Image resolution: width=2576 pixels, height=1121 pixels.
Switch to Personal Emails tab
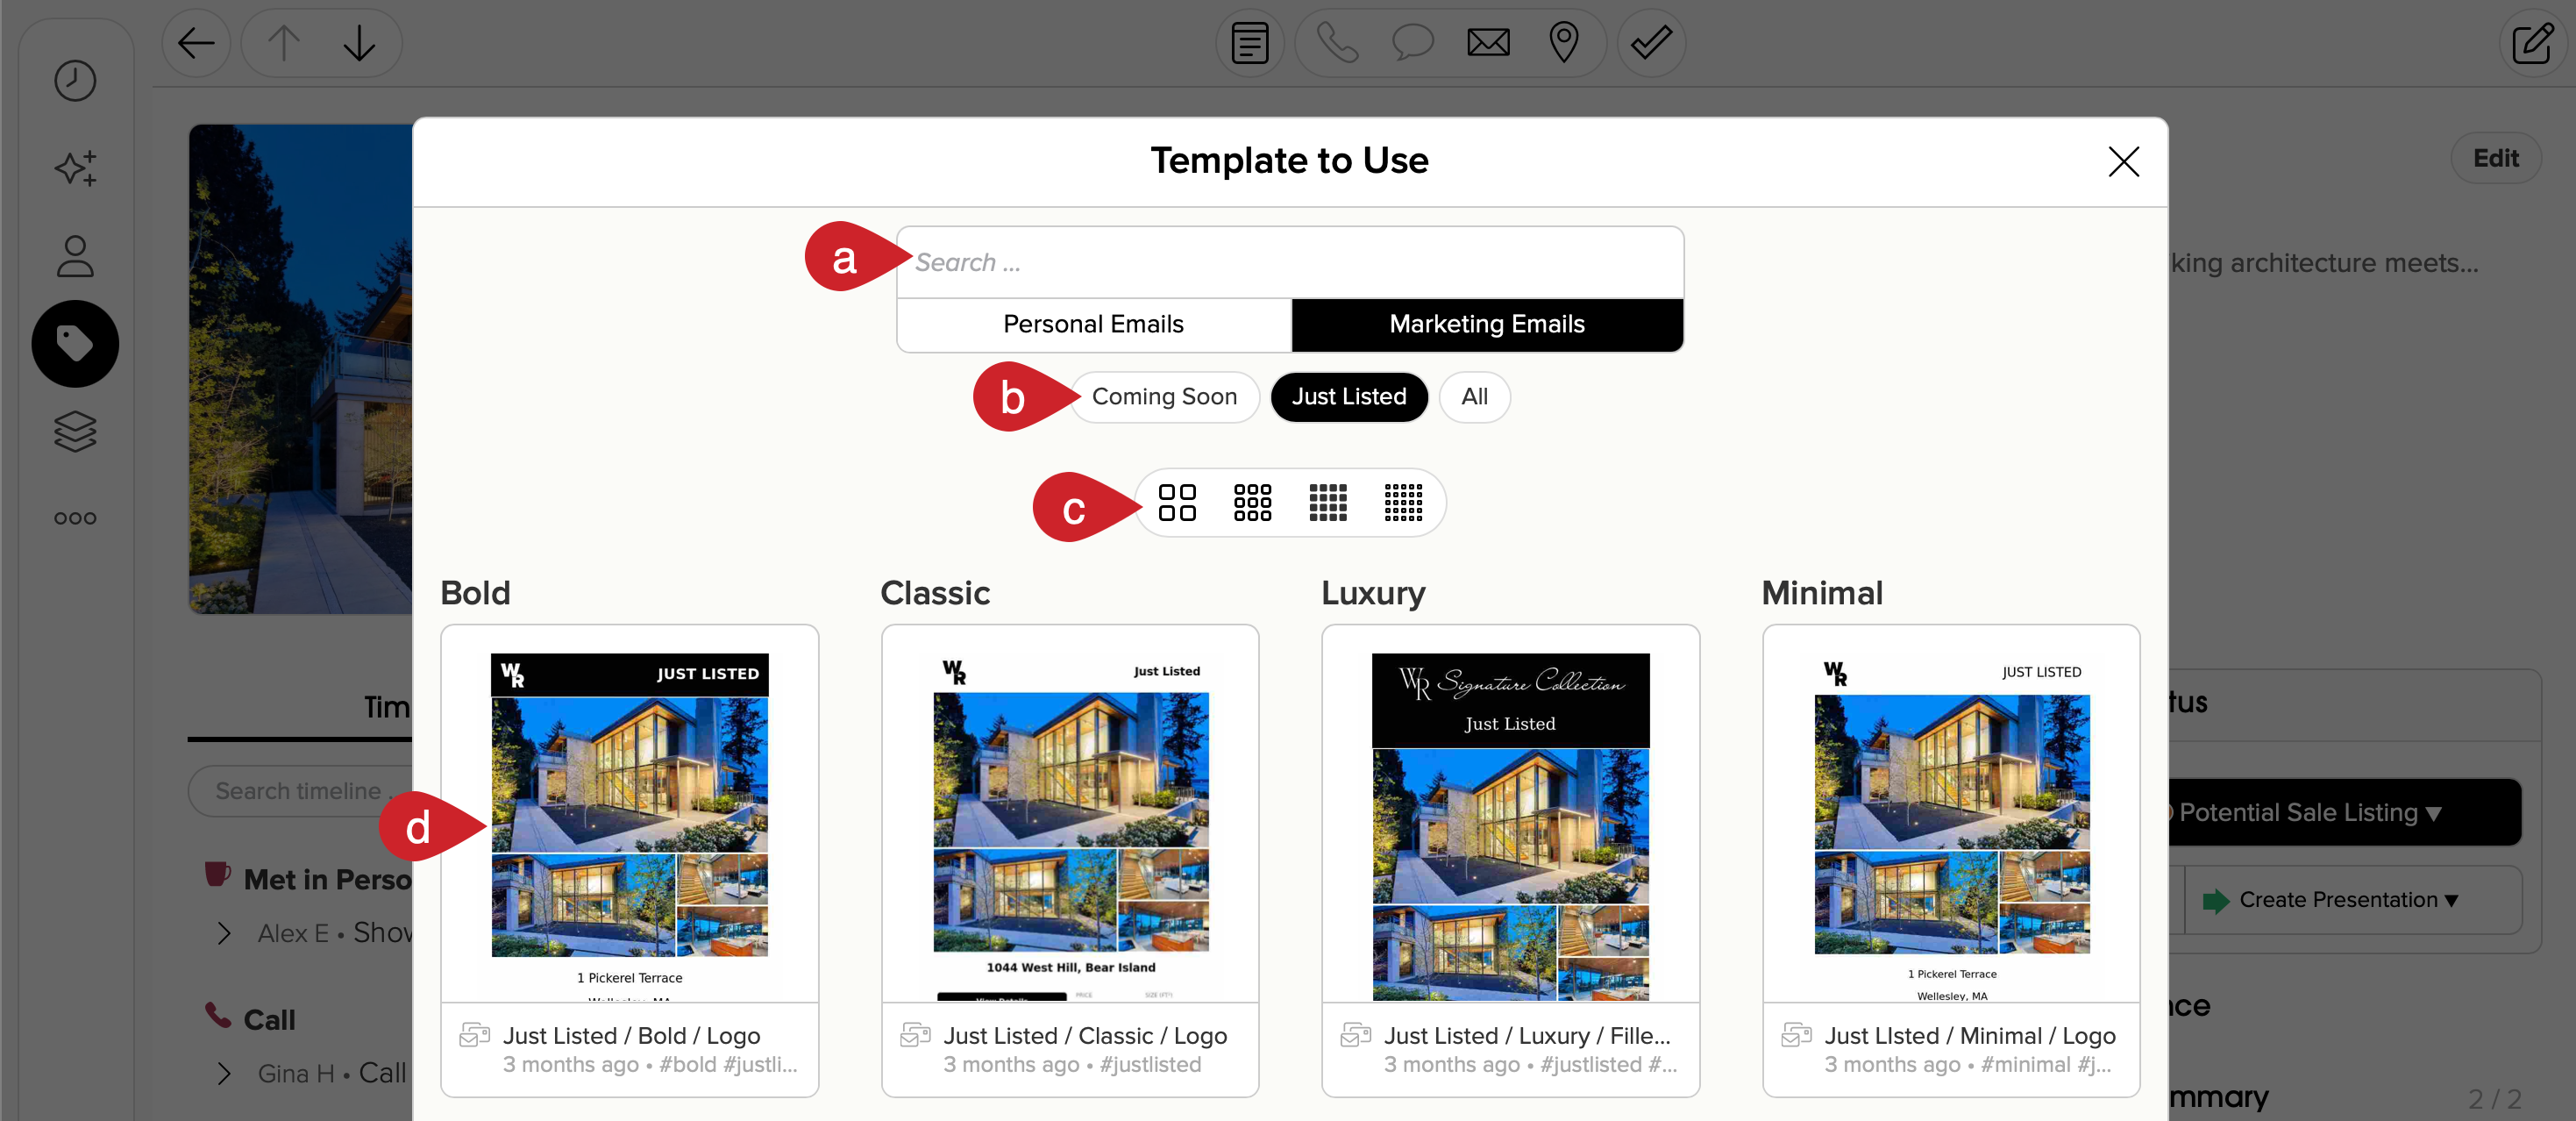click(x=1093, y=324)
